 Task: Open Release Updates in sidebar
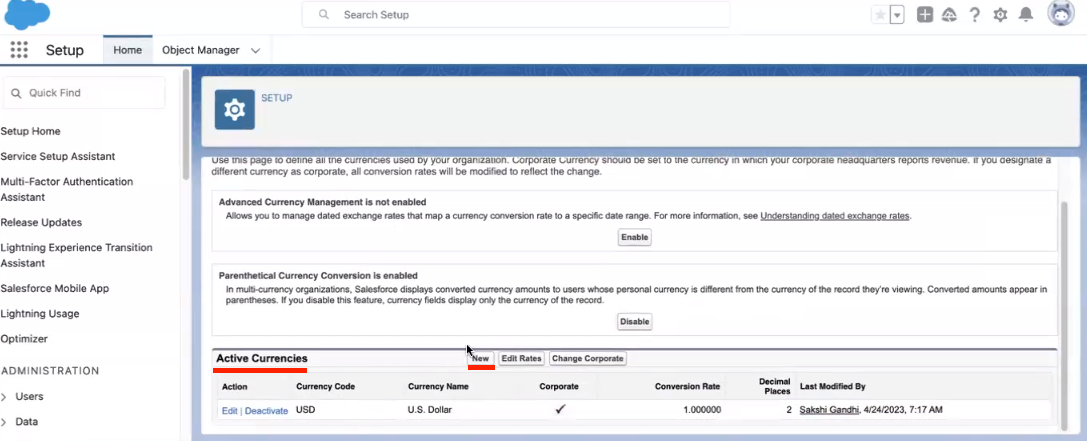click(42, 222)
